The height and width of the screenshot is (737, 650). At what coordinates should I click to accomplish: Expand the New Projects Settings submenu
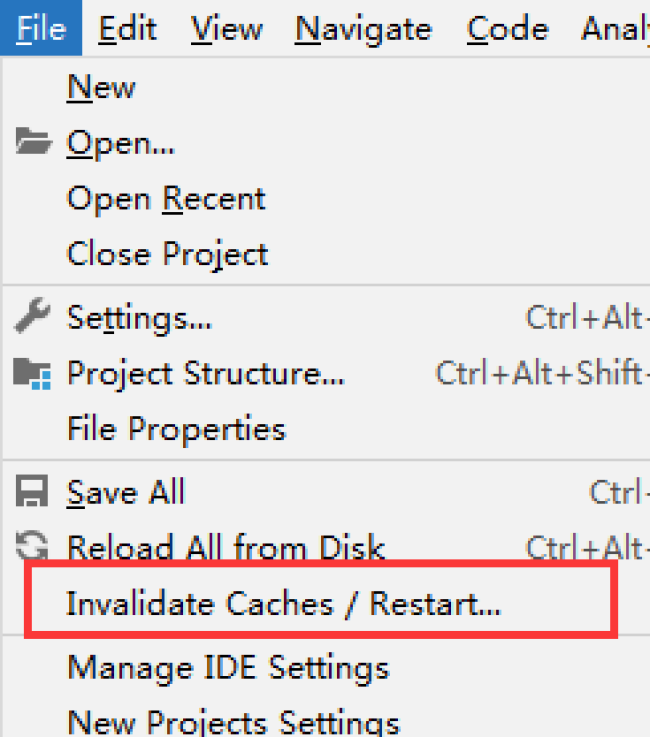click(x=327, y=718)
